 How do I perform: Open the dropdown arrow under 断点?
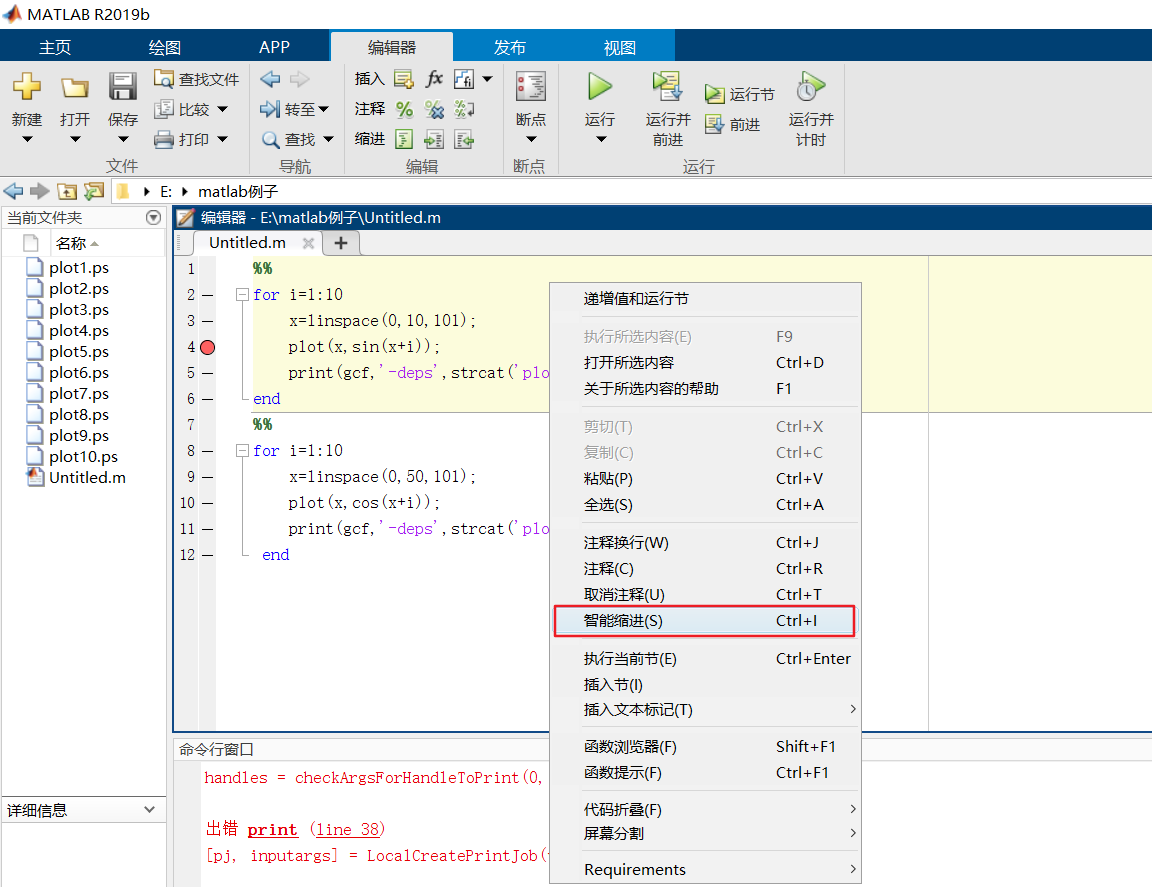(x=531, y=139)
